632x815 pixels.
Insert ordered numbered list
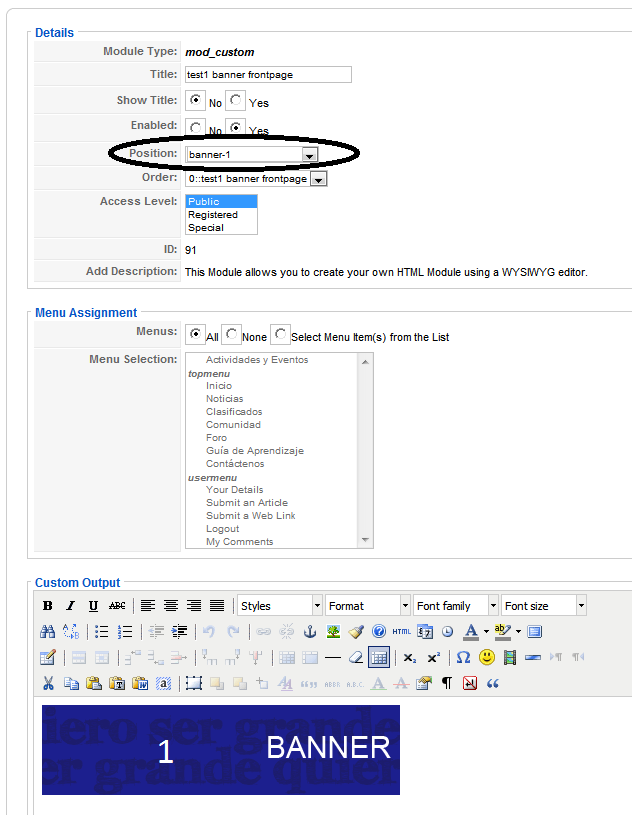point(125,632)
